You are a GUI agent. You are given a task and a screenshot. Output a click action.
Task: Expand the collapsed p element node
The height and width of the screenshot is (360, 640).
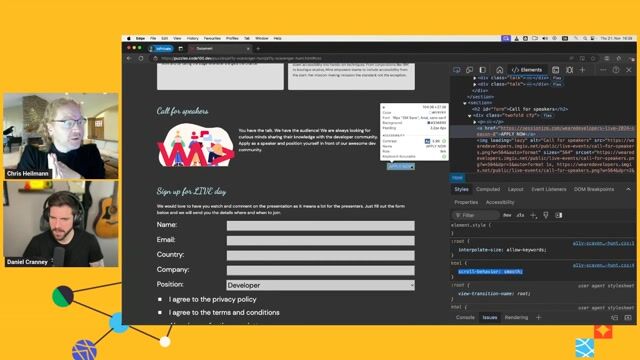click(474, 122)
